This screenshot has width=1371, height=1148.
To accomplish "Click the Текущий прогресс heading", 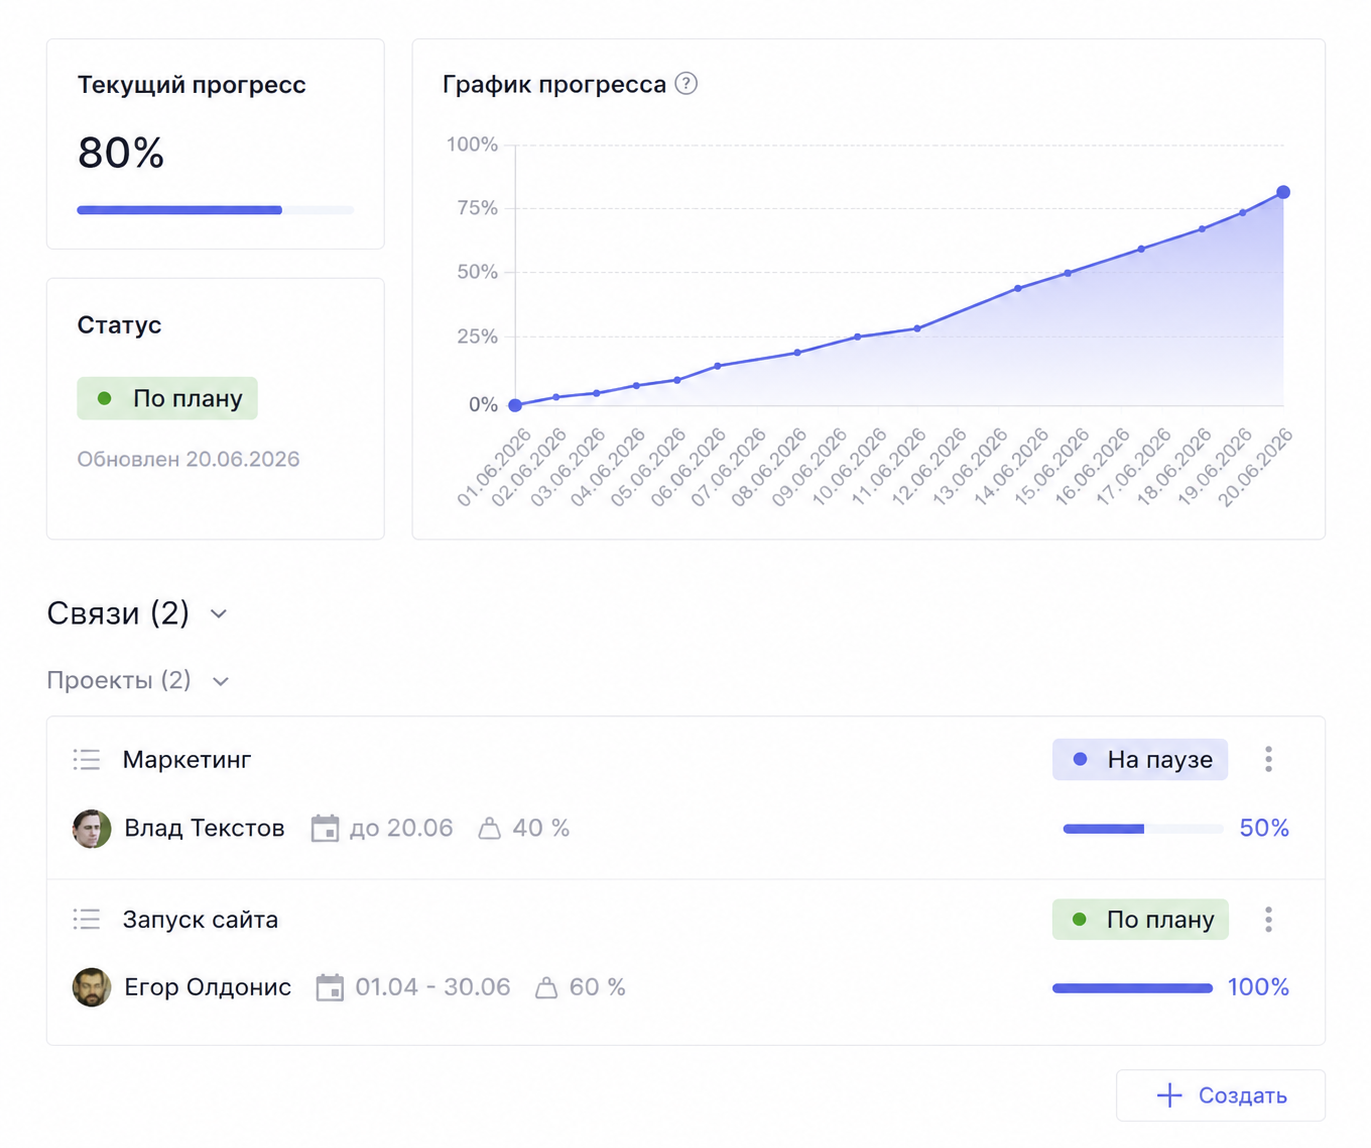I will coord(192,85).
